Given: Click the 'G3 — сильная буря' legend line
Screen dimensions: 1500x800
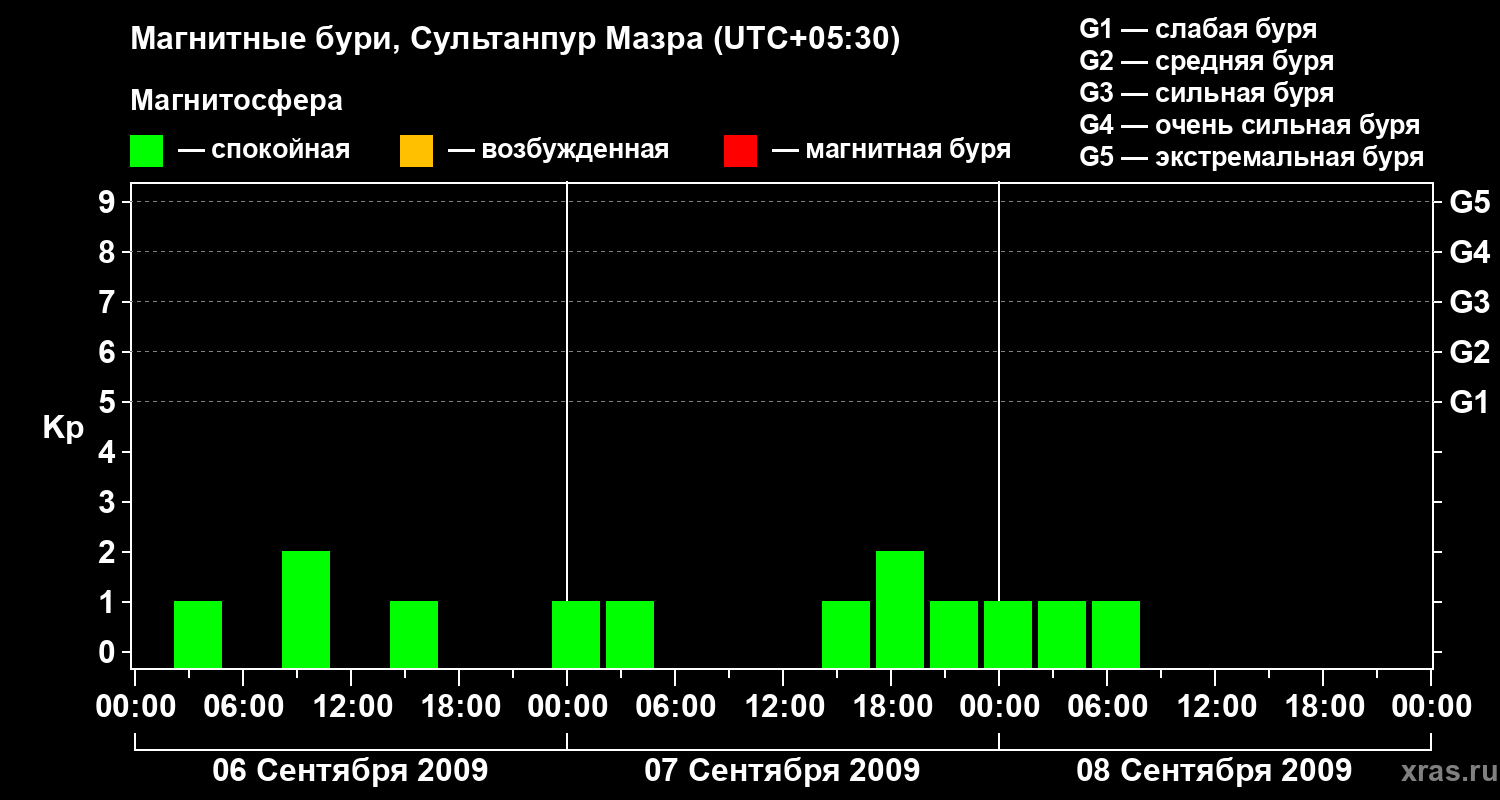Looking at the screenshot, I should [1207, 93].
